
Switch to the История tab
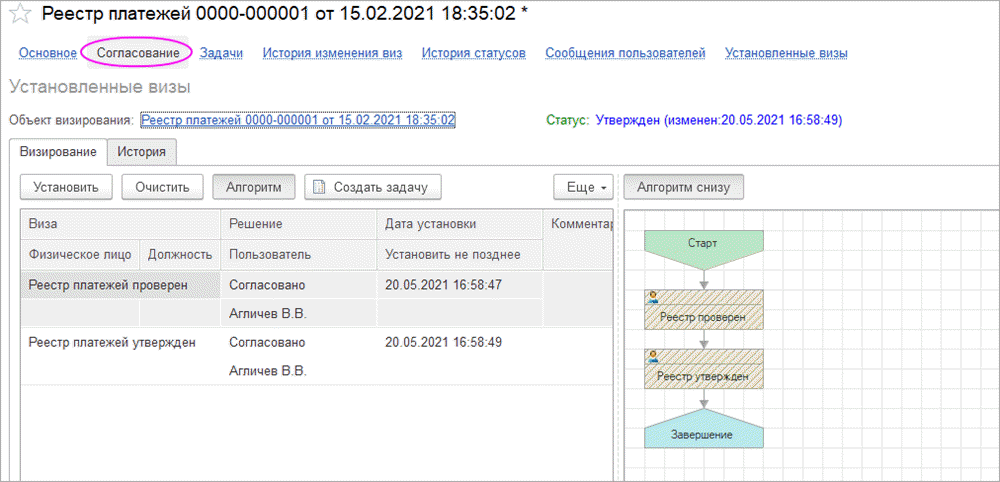[x=142, y=151]
